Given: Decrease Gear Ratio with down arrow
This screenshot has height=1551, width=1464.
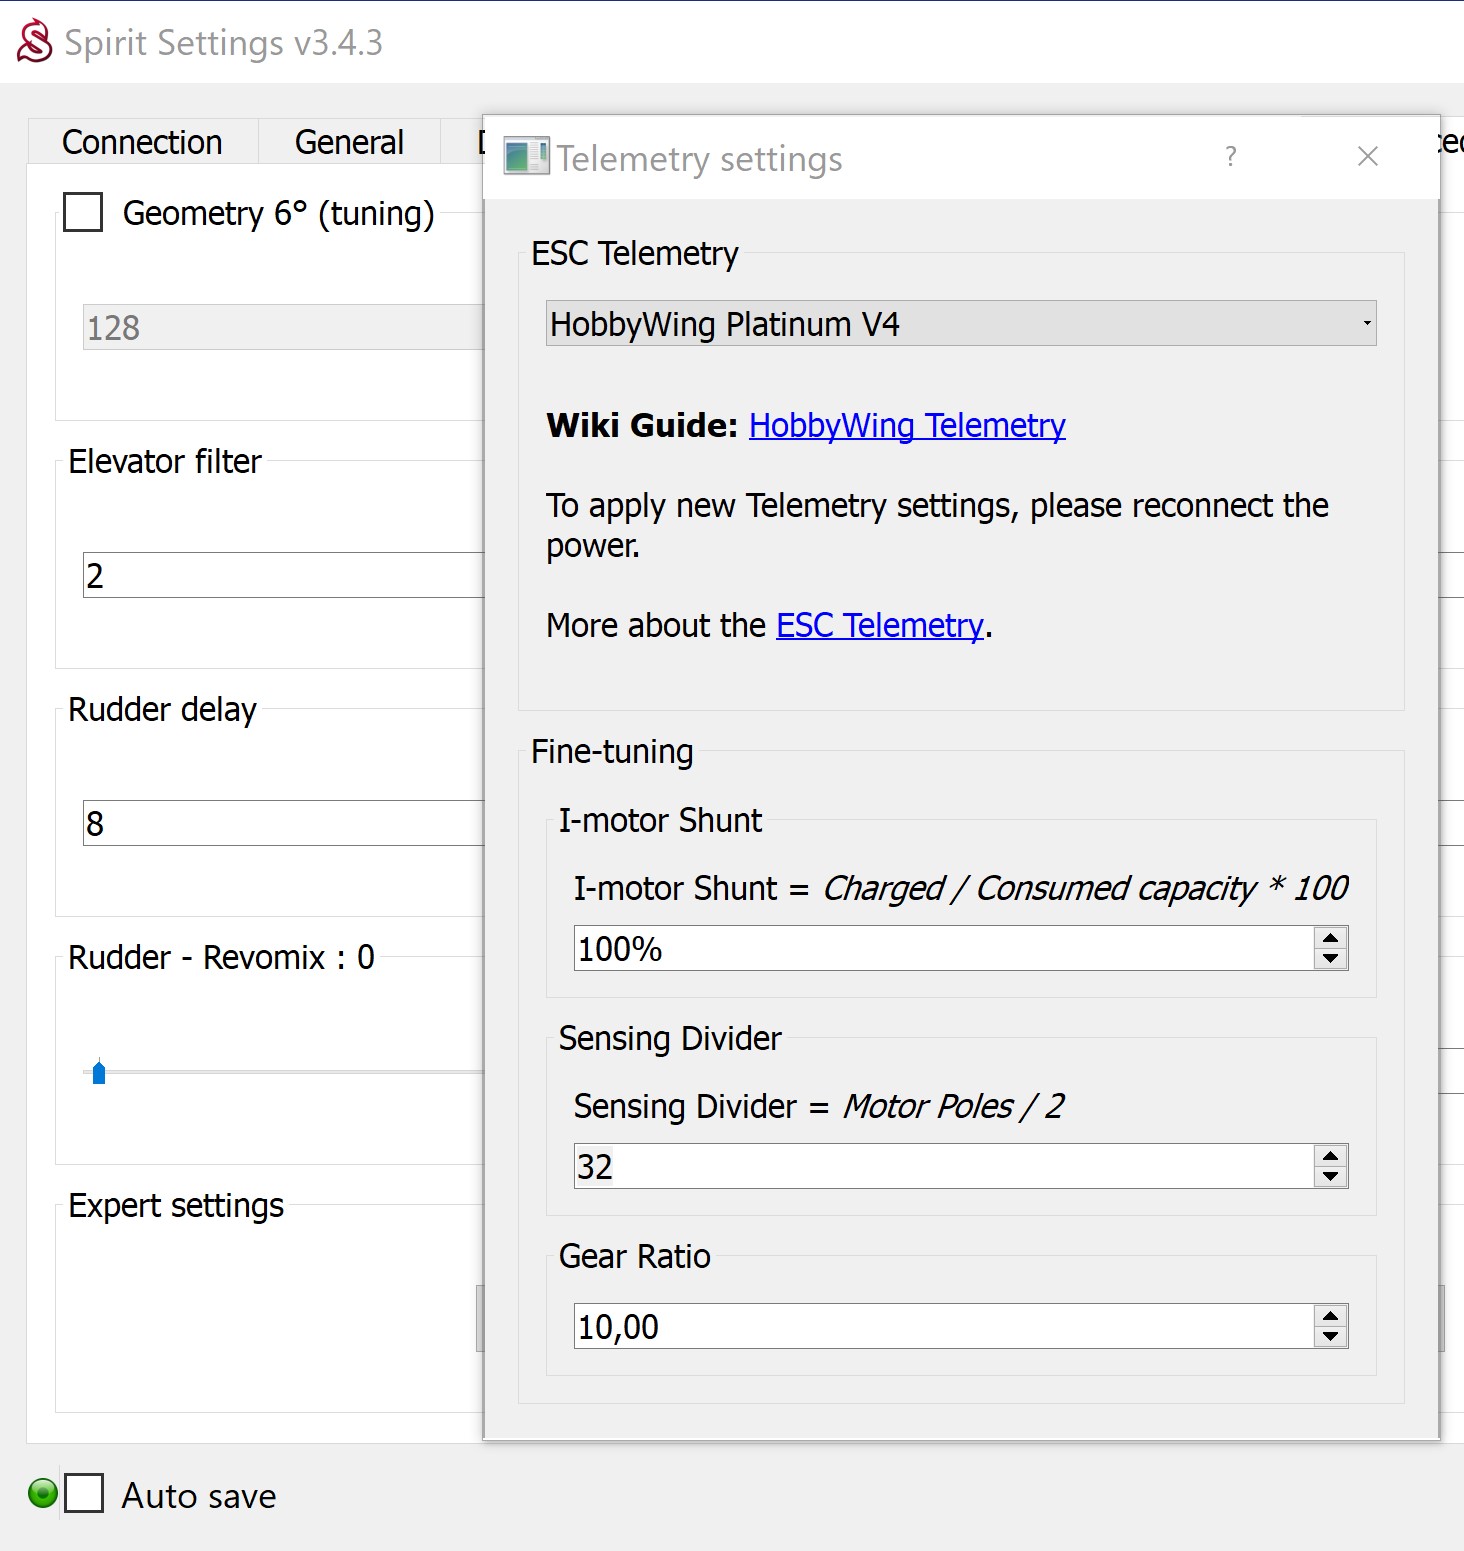Looking at the screenshot, I should click(x=1330, y=1337).
